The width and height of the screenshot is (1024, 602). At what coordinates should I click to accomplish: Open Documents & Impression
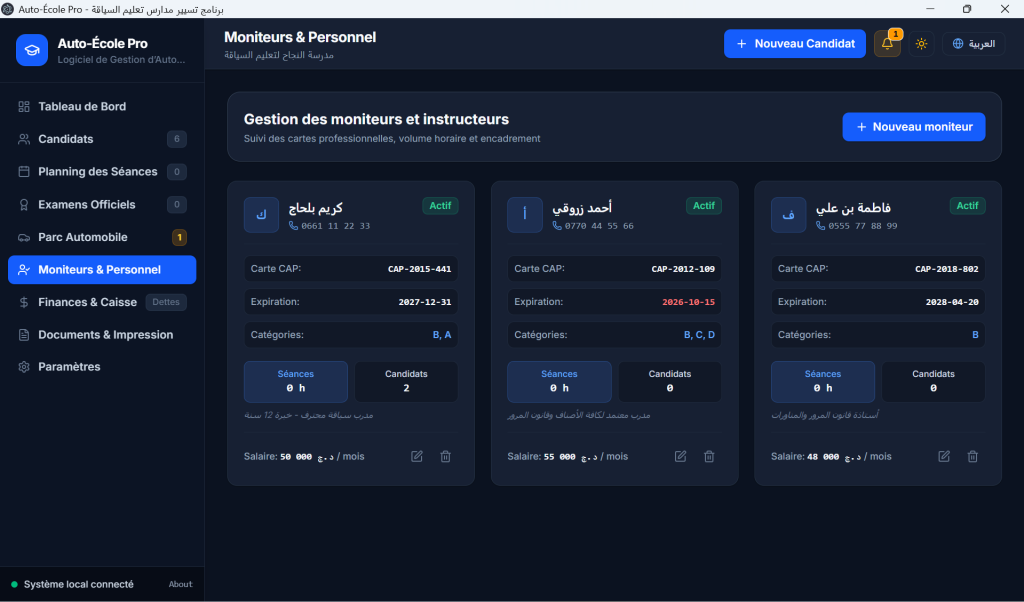(102, 335)
